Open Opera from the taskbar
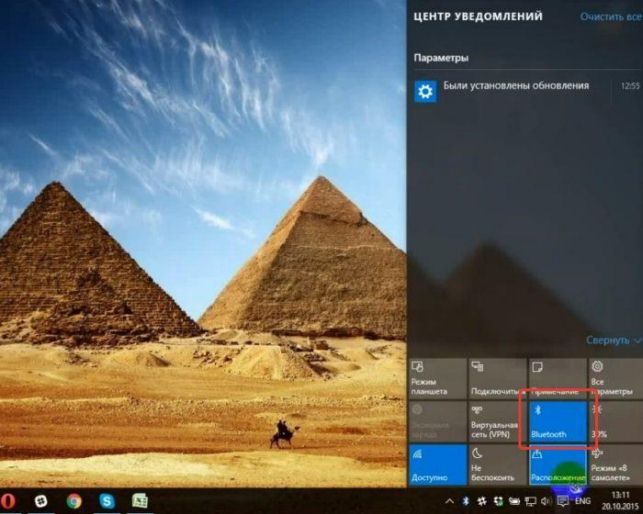The width and height of the screenshot is (643, 514). tap(8, 501)
